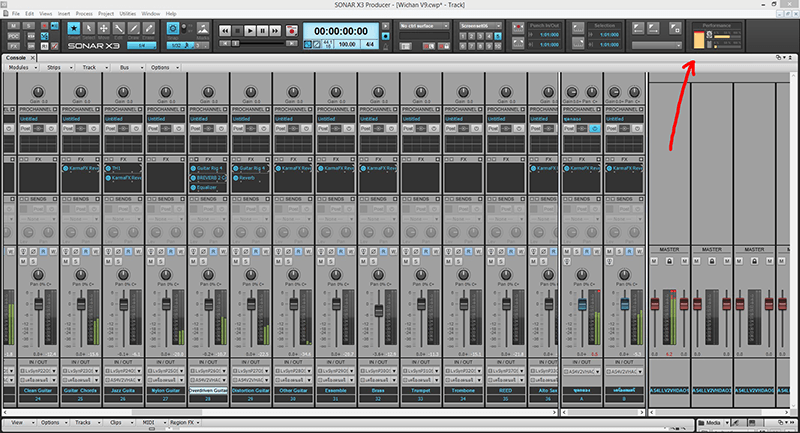Open the Screenset selector dropdown

coord(480,26)
